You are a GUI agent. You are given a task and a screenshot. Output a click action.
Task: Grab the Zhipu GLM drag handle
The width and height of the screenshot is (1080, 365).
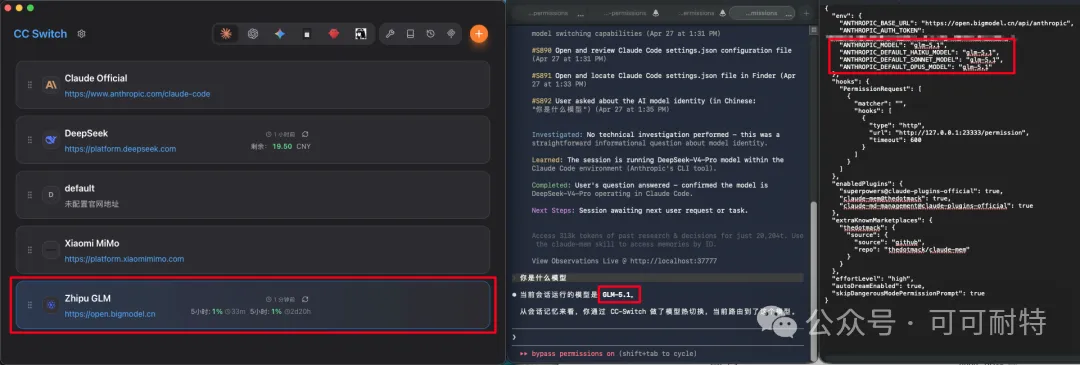point(30,304)
